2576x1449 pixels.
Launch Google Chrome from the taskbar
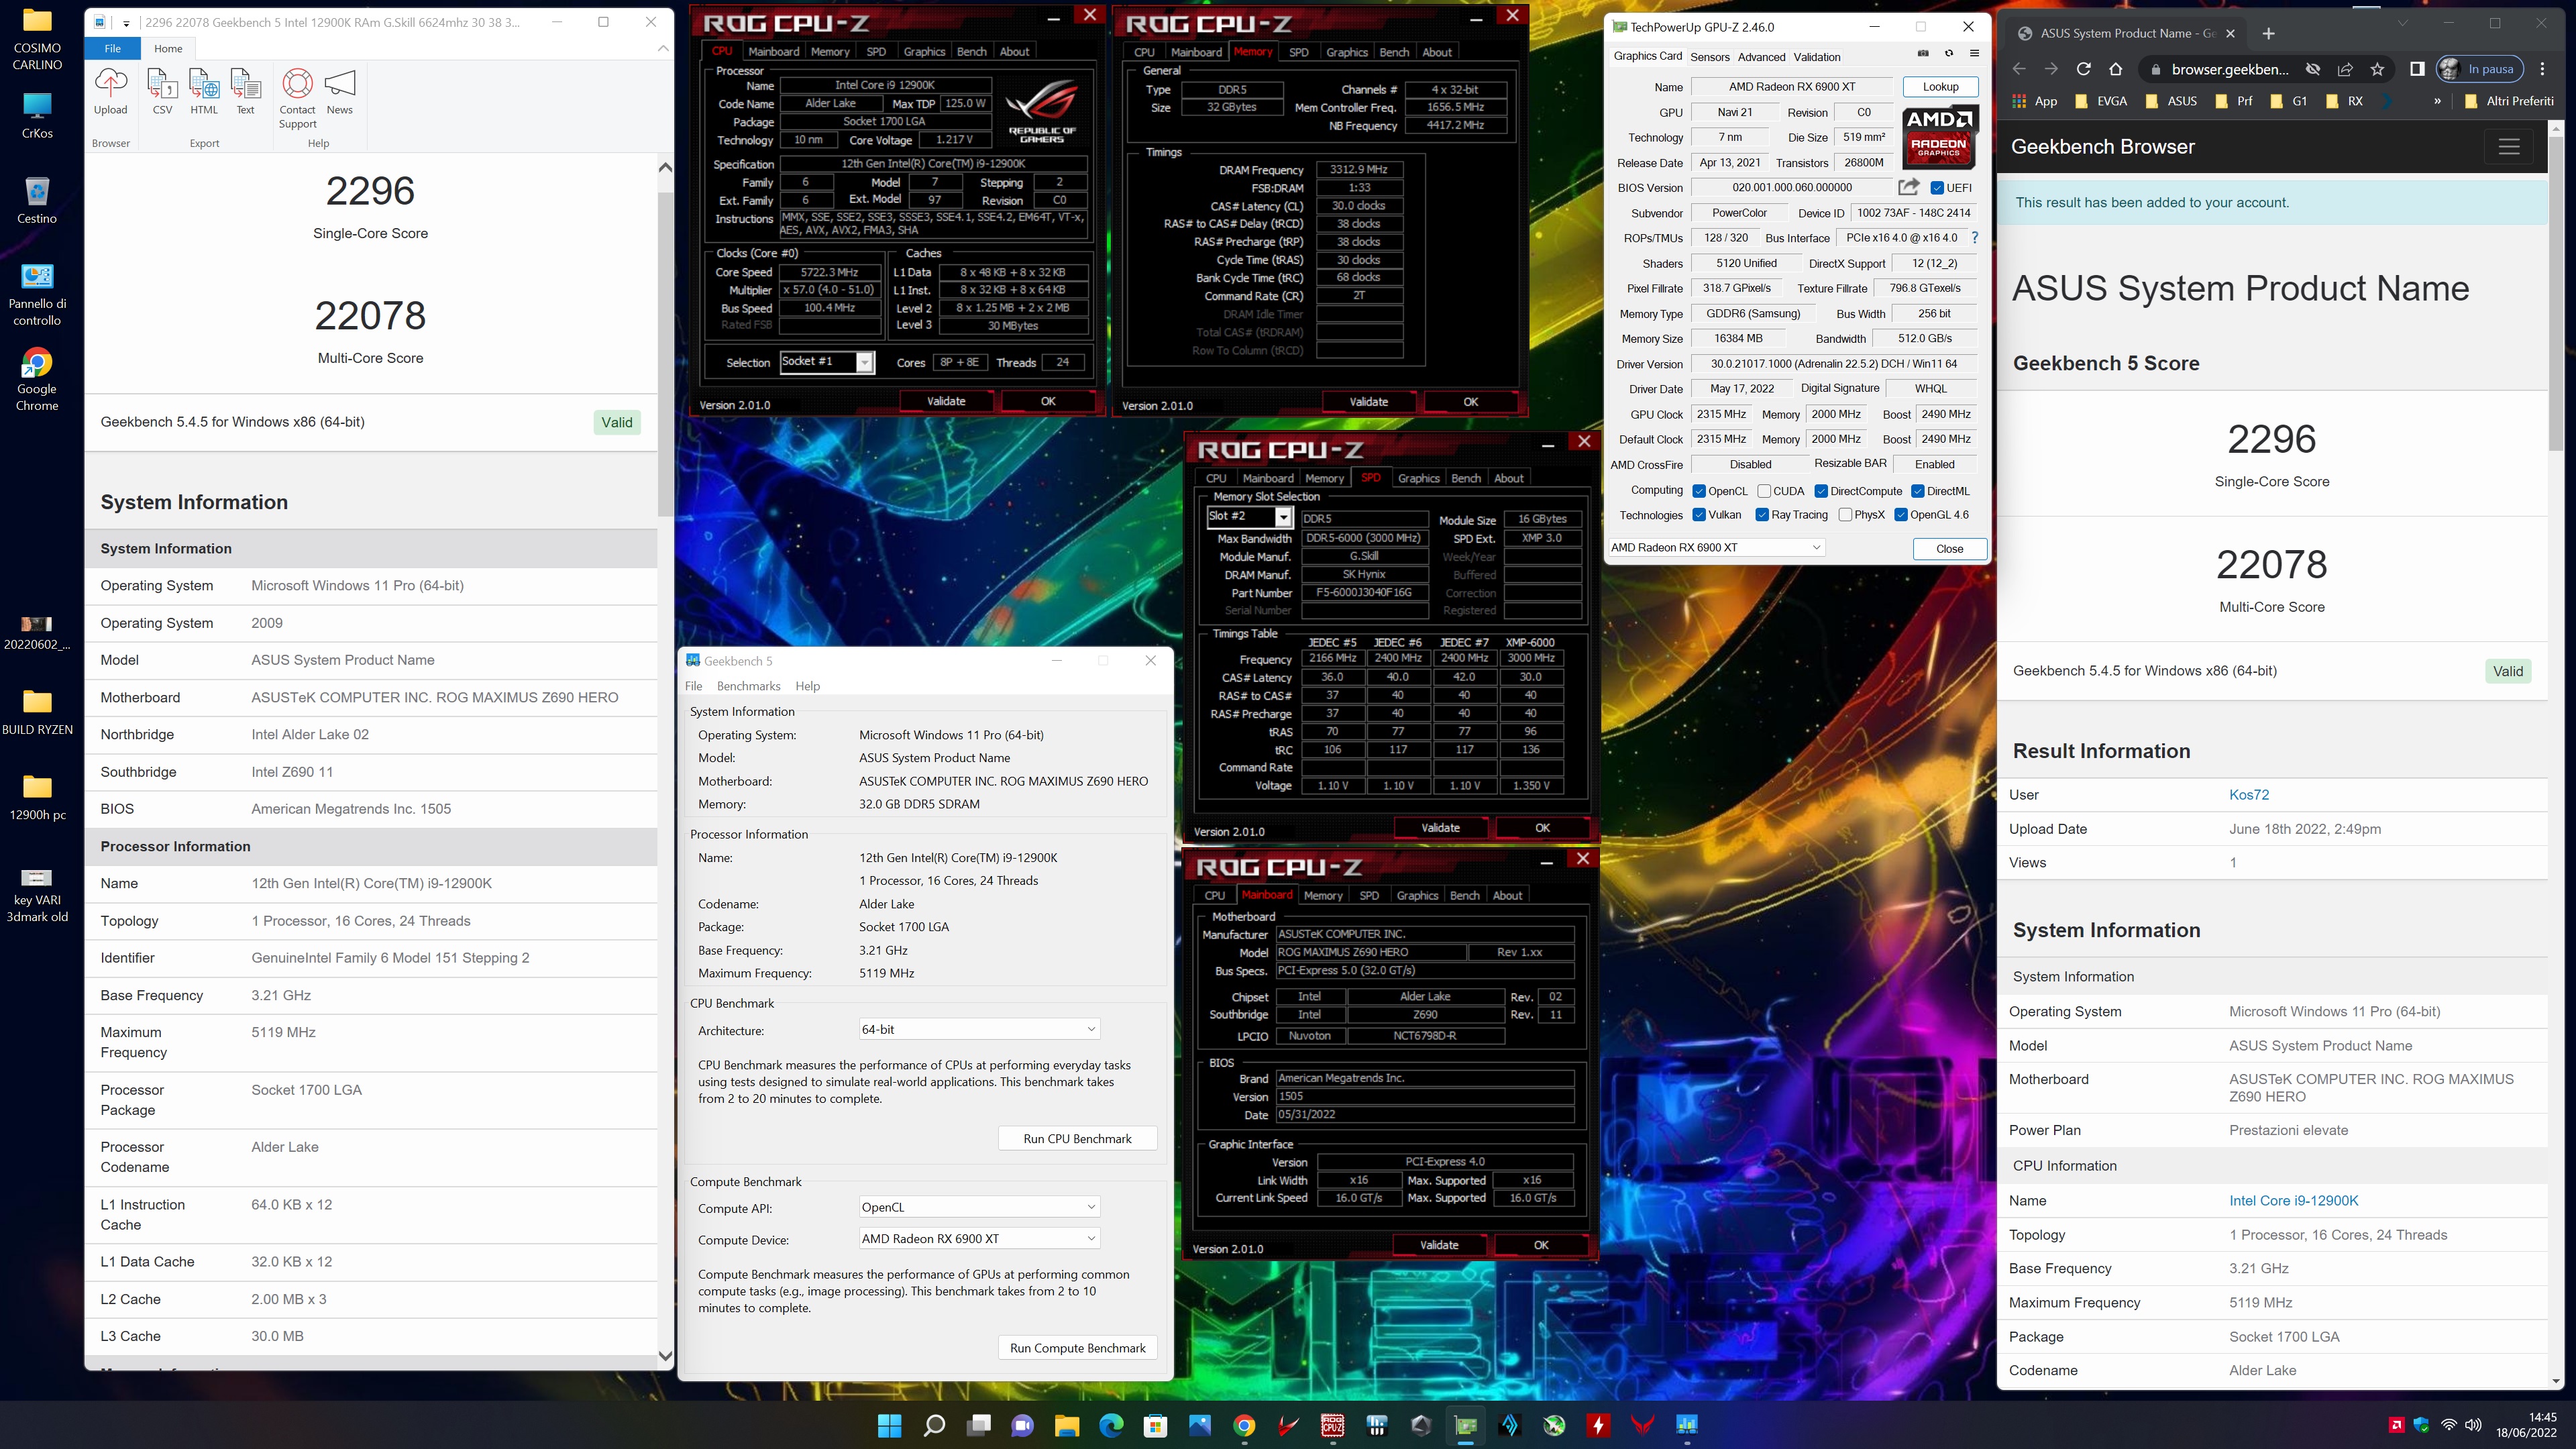click(x=1244, y=1425)
